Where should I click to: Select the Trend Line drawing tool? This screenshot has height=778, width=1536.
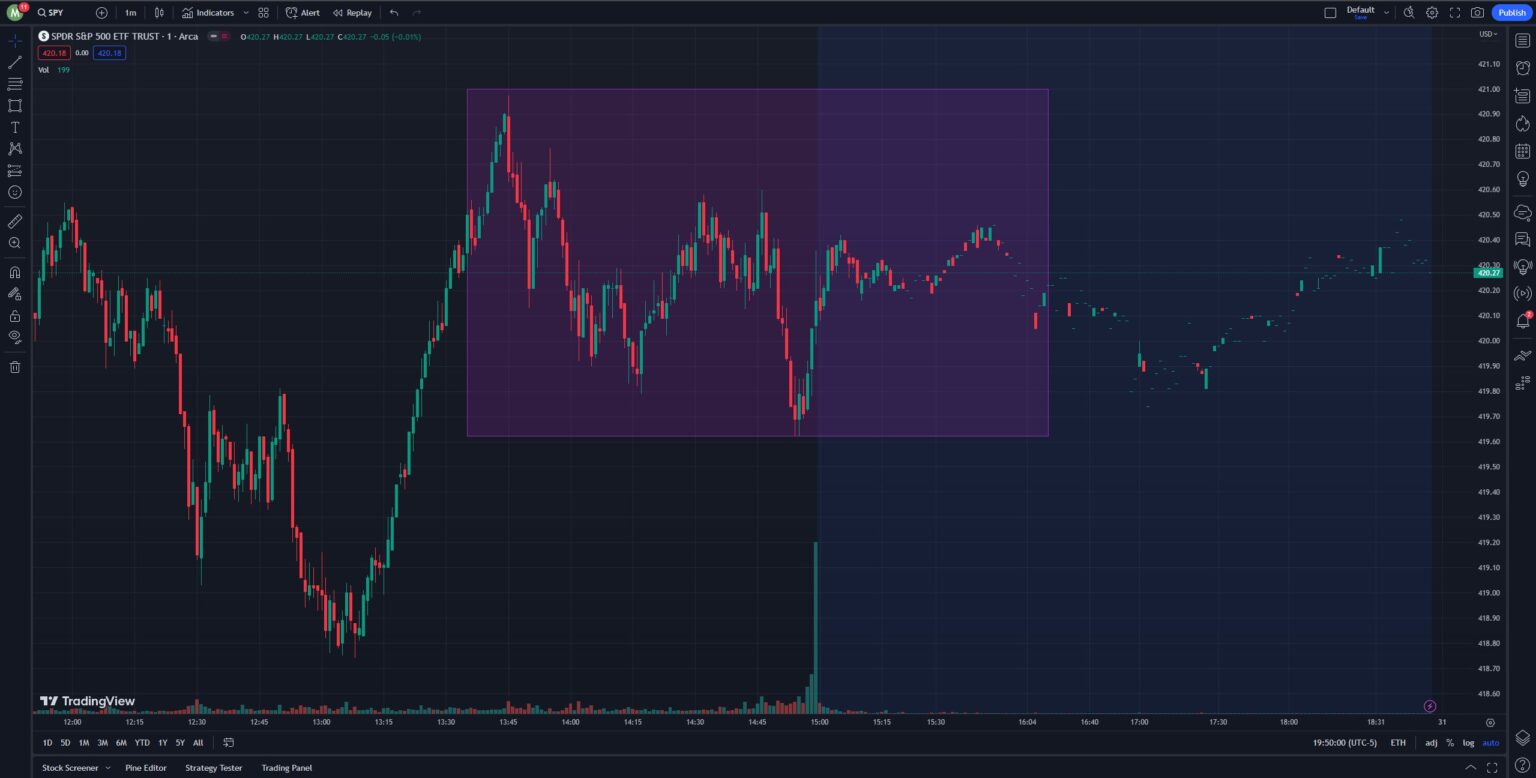(14, 62)
